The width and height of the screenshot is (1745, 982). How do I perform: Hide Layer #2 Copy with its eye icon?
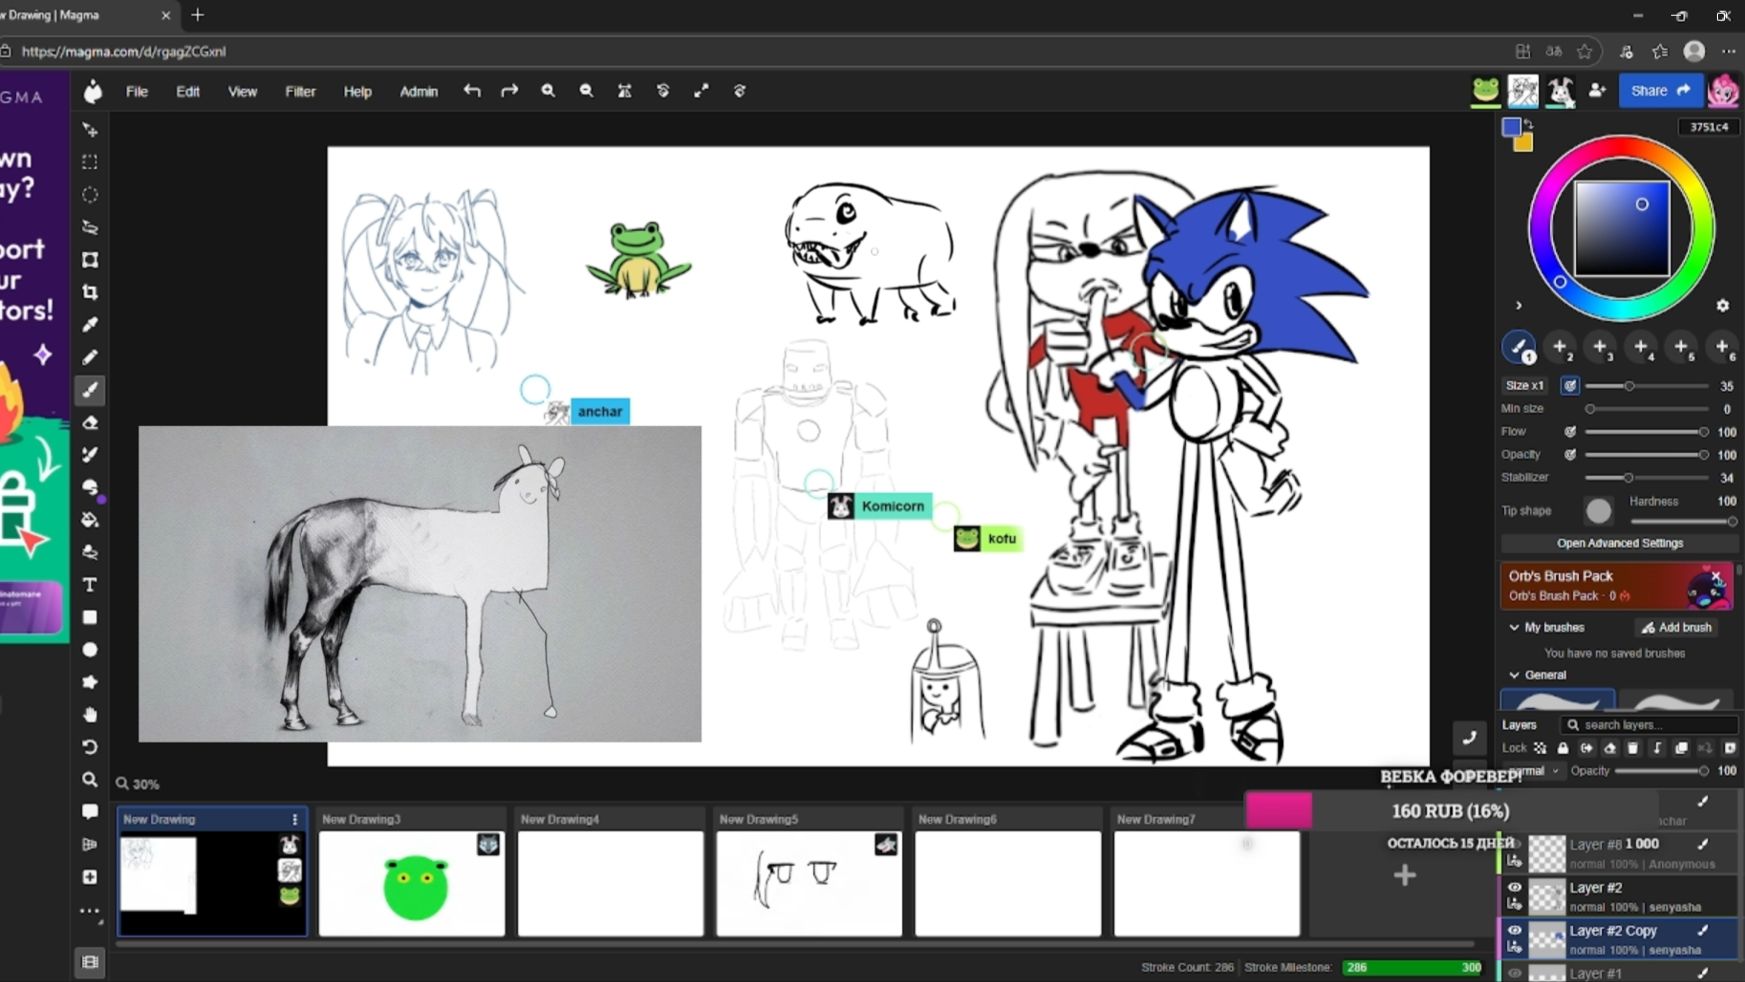point(1515,930)
